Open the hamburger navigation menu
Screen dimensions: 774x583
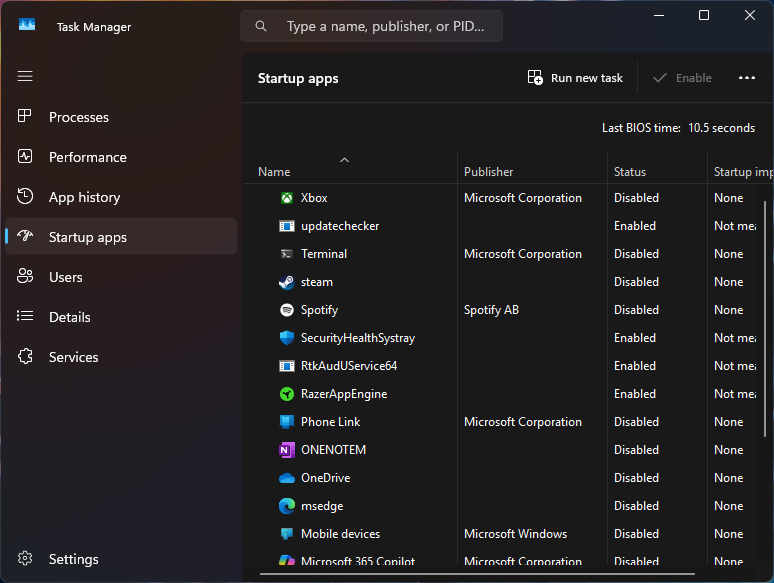[x=25, y=77]
